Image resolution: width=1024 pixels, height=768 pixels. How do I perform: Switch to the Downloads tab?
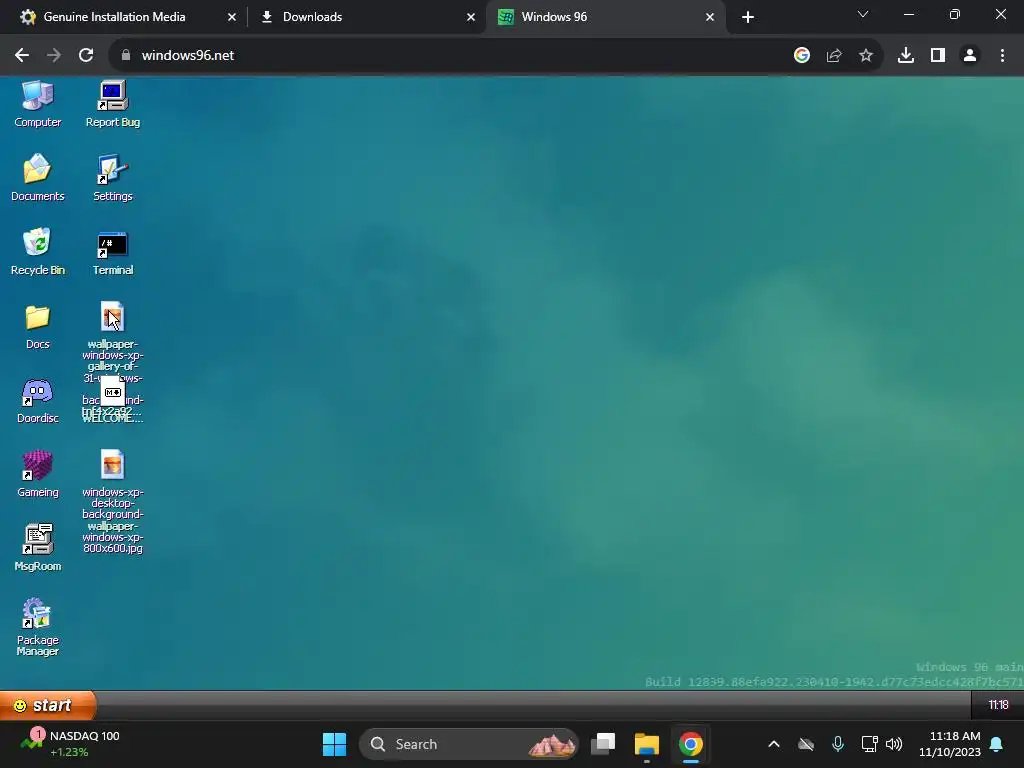click(x=312, y=17)
